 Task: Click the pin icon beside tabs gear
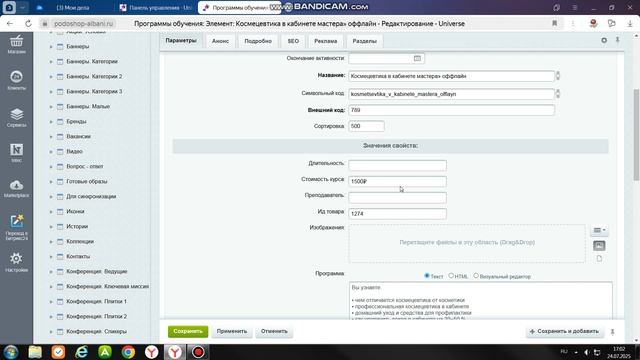click(618, 40)
